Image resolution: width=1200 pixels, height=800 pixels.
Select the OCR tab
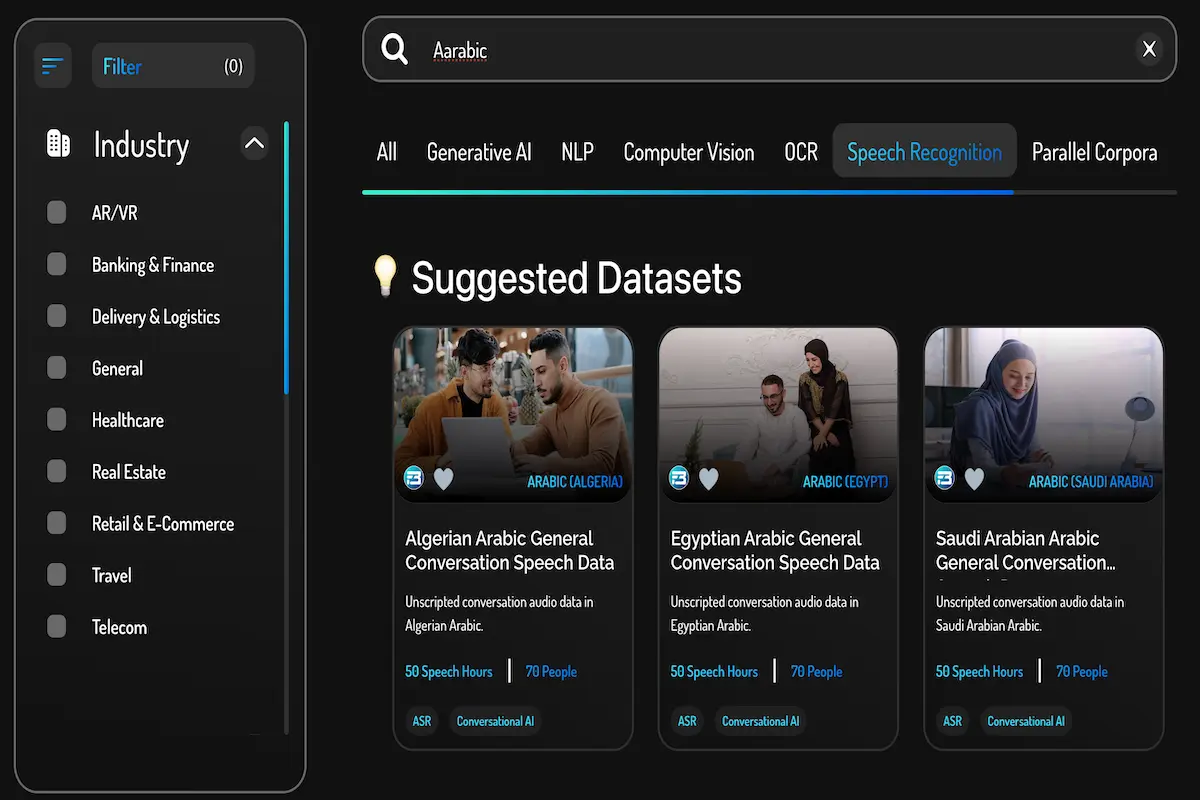pyautogui.click(x=801, y=152)
